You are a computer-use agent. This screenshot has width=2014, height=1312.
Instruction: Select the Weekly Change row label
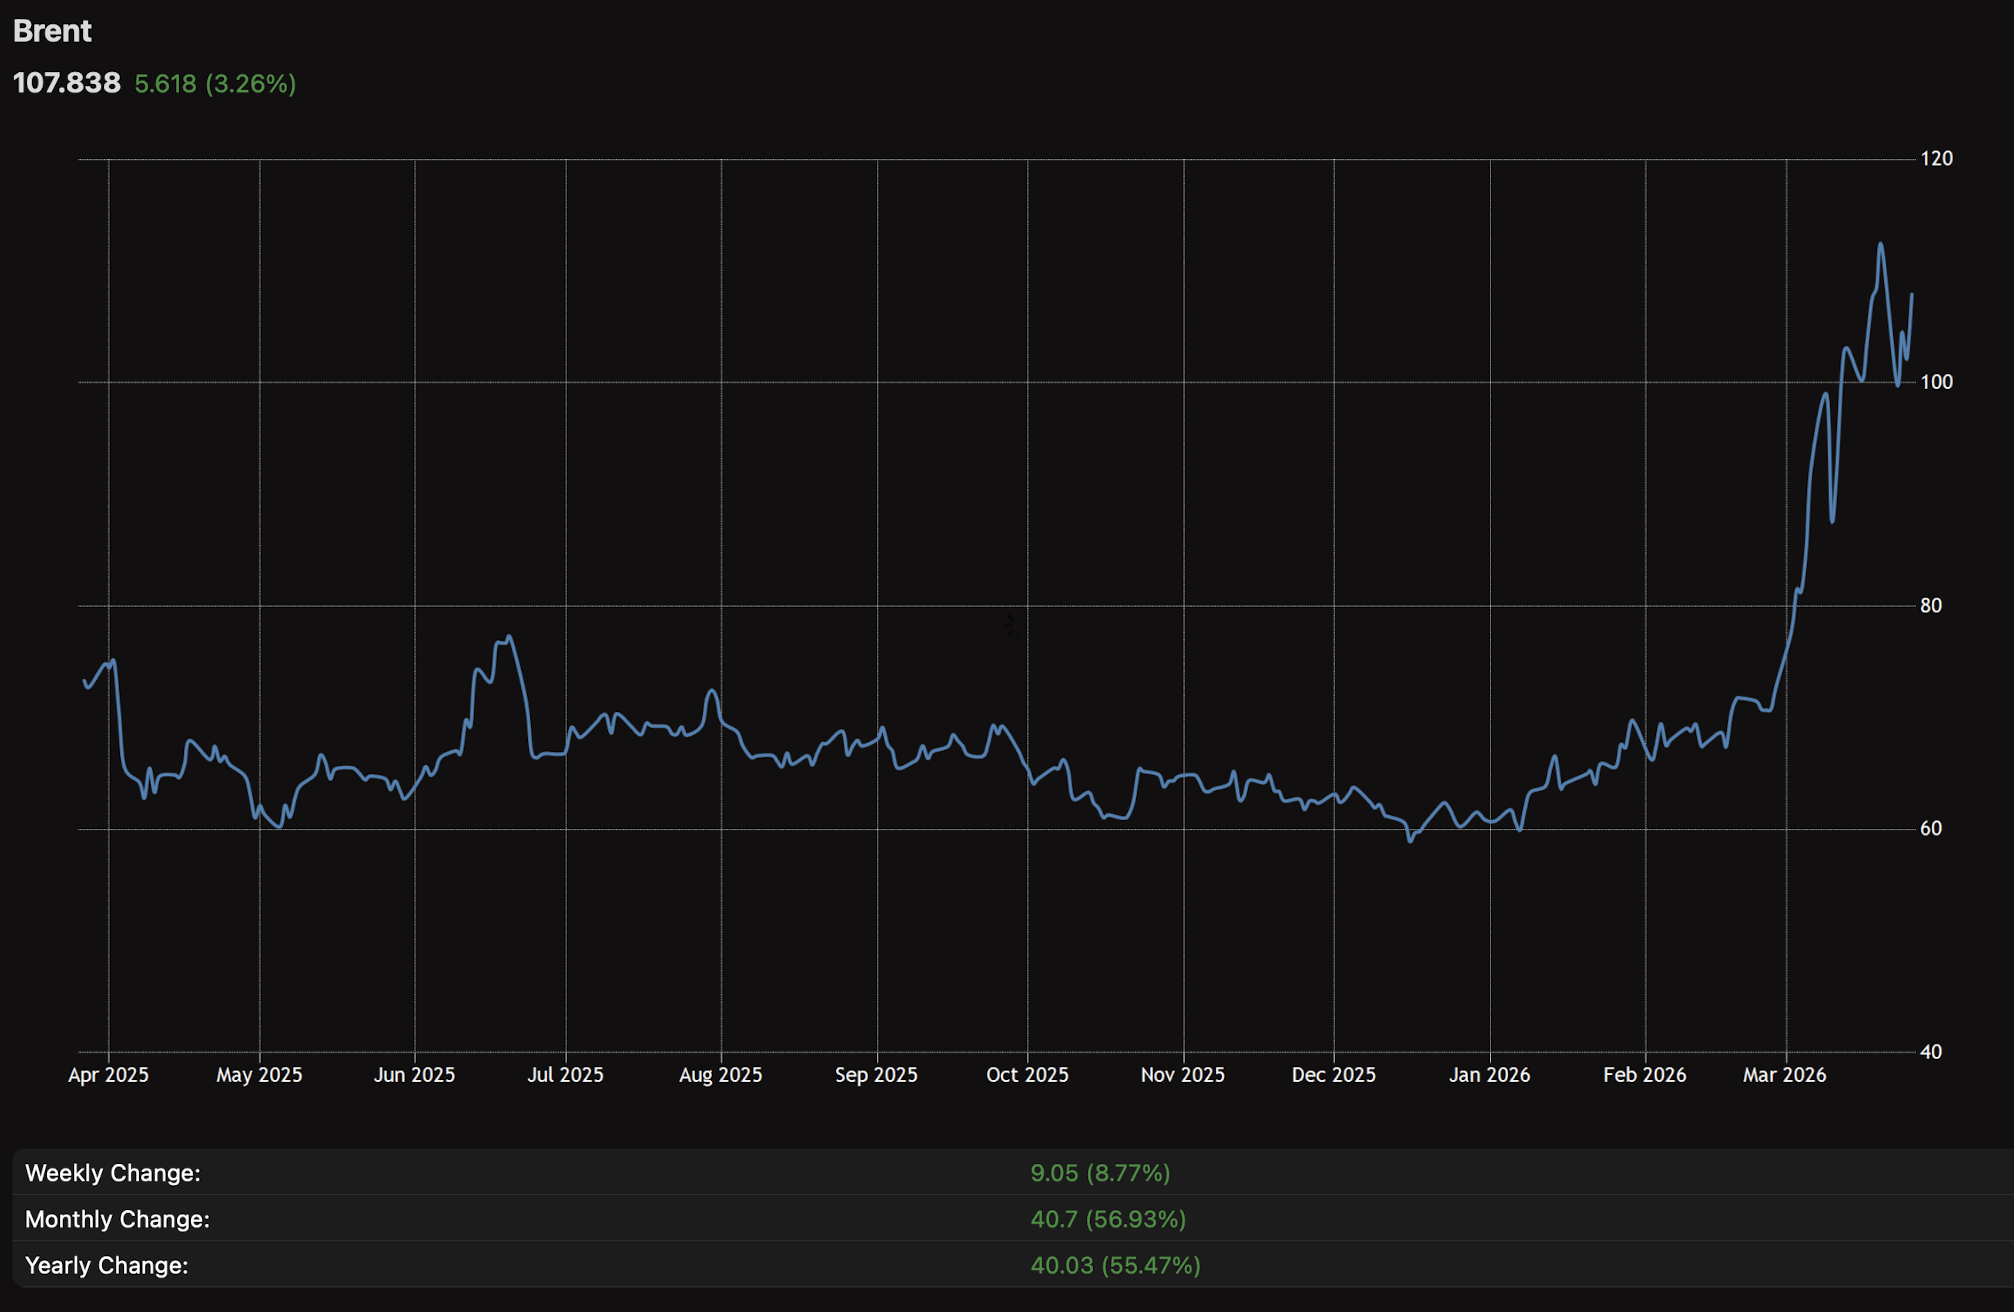pos(112,1173)
